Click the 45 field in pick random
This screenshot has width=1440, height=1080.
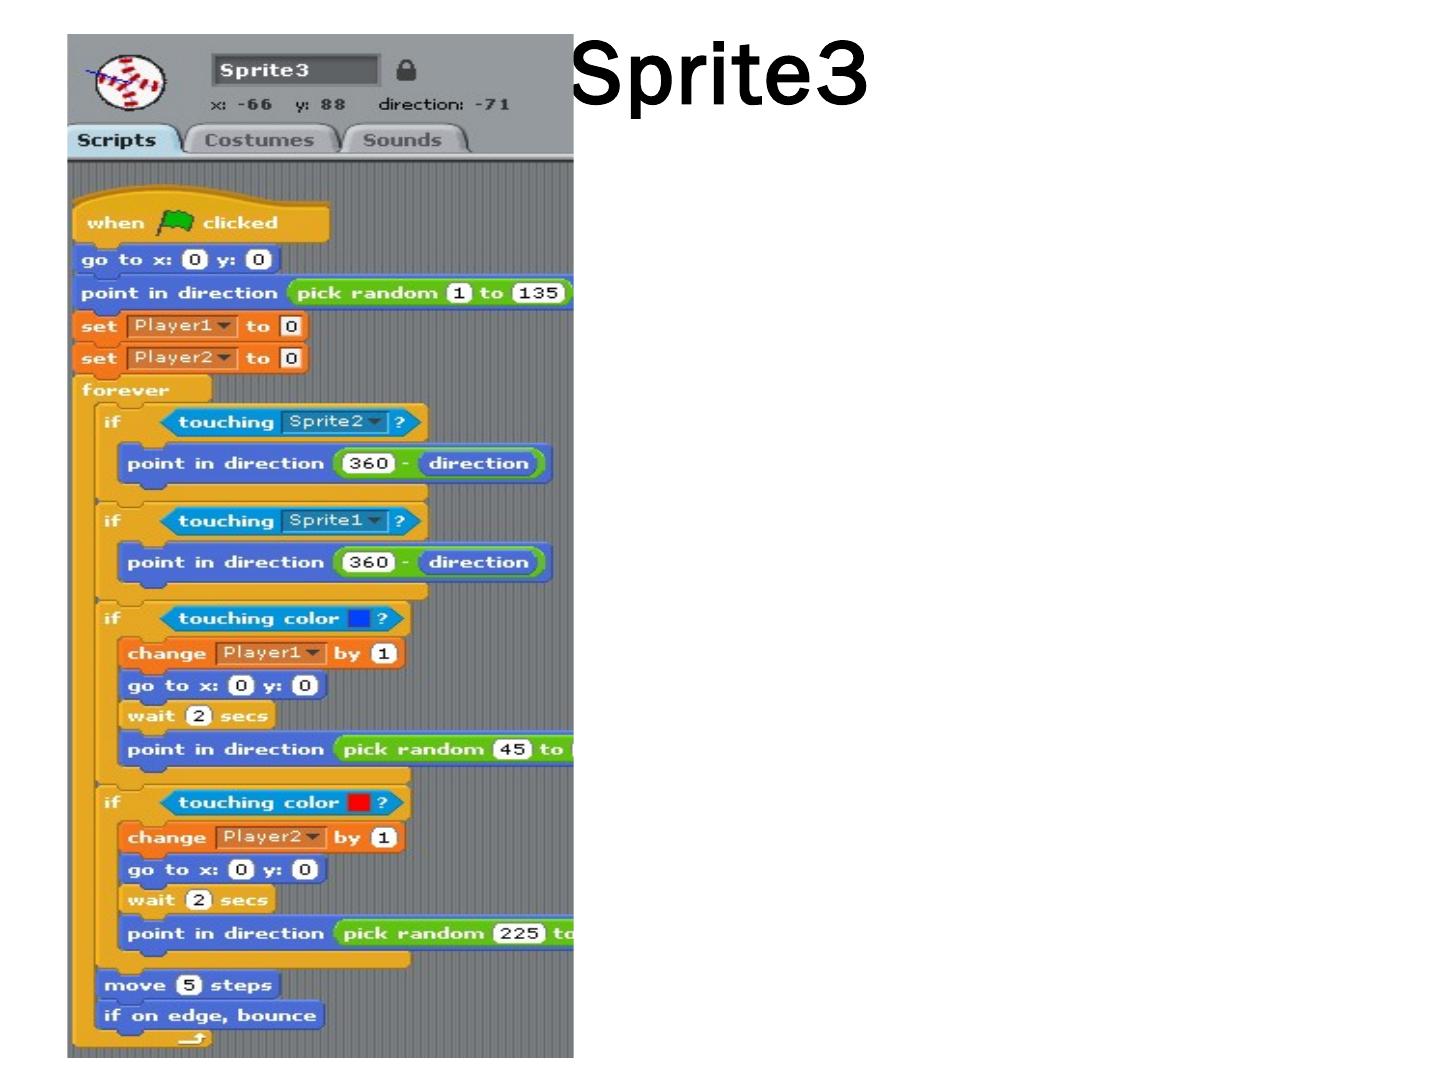click(512, 749)
